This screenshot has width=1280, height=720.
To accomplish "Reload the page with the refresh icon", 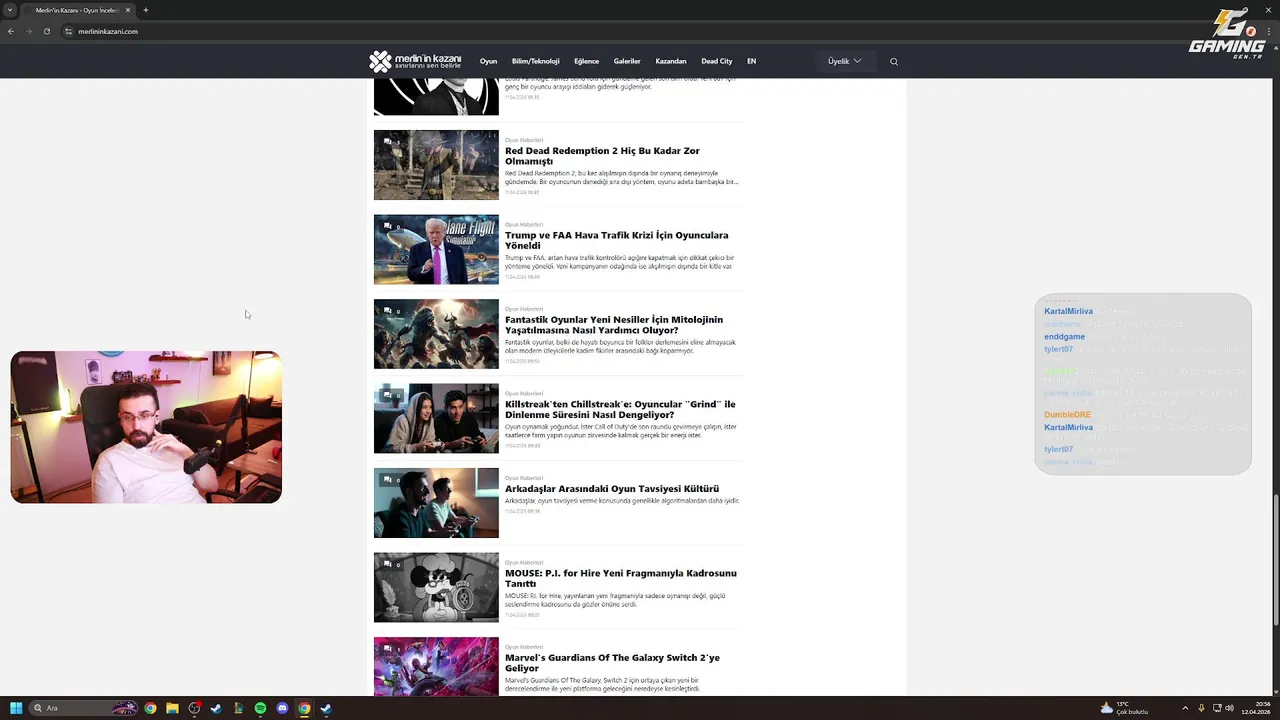I will tap(46, 31).
